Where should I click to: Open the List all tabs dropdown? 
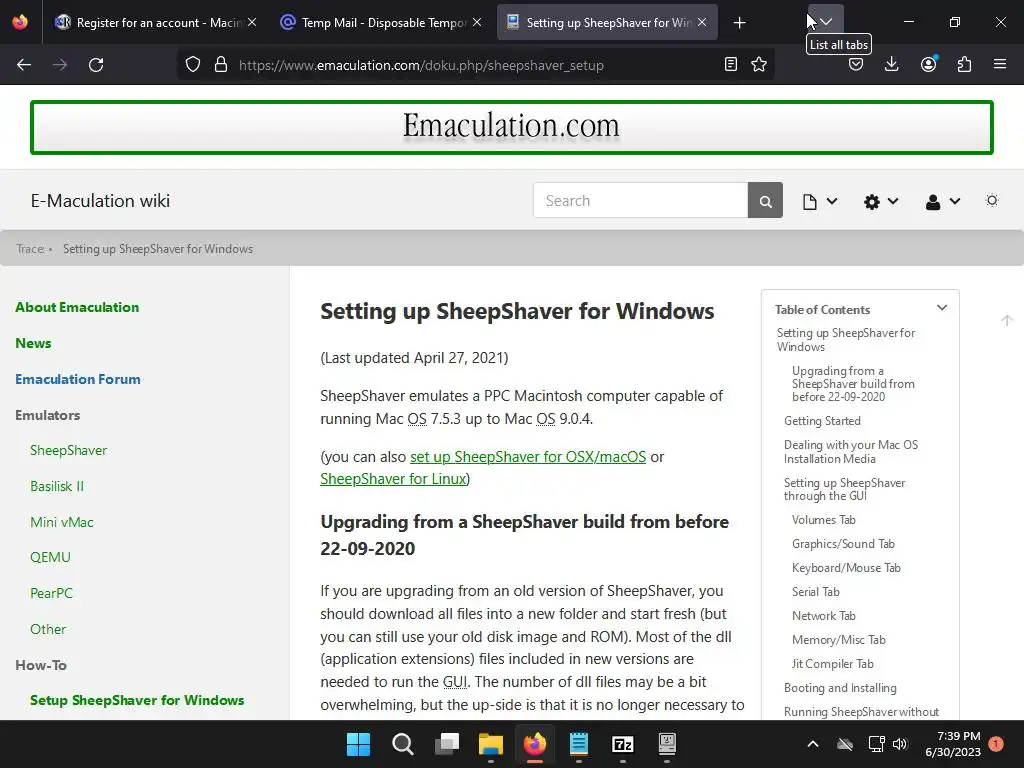[x=826, y=22]
